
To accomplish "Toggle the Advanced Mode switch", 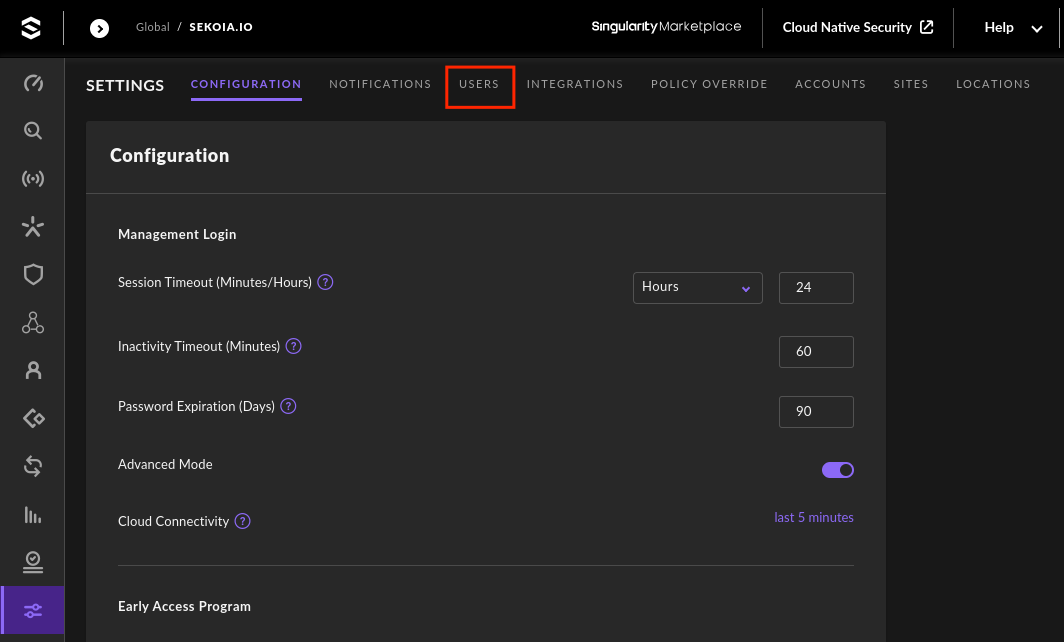I will (837, 470).
